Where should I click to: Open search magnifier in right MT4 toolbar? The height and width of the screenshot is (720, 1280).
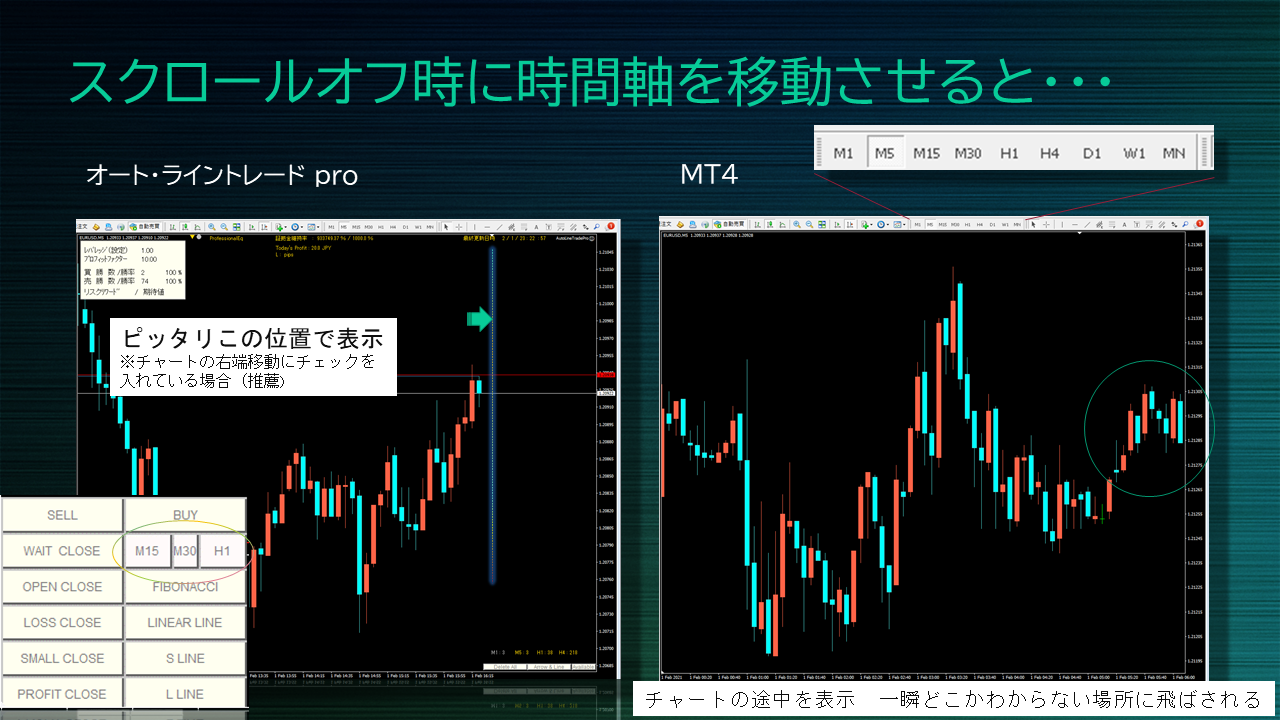(x=1186, y=224)
